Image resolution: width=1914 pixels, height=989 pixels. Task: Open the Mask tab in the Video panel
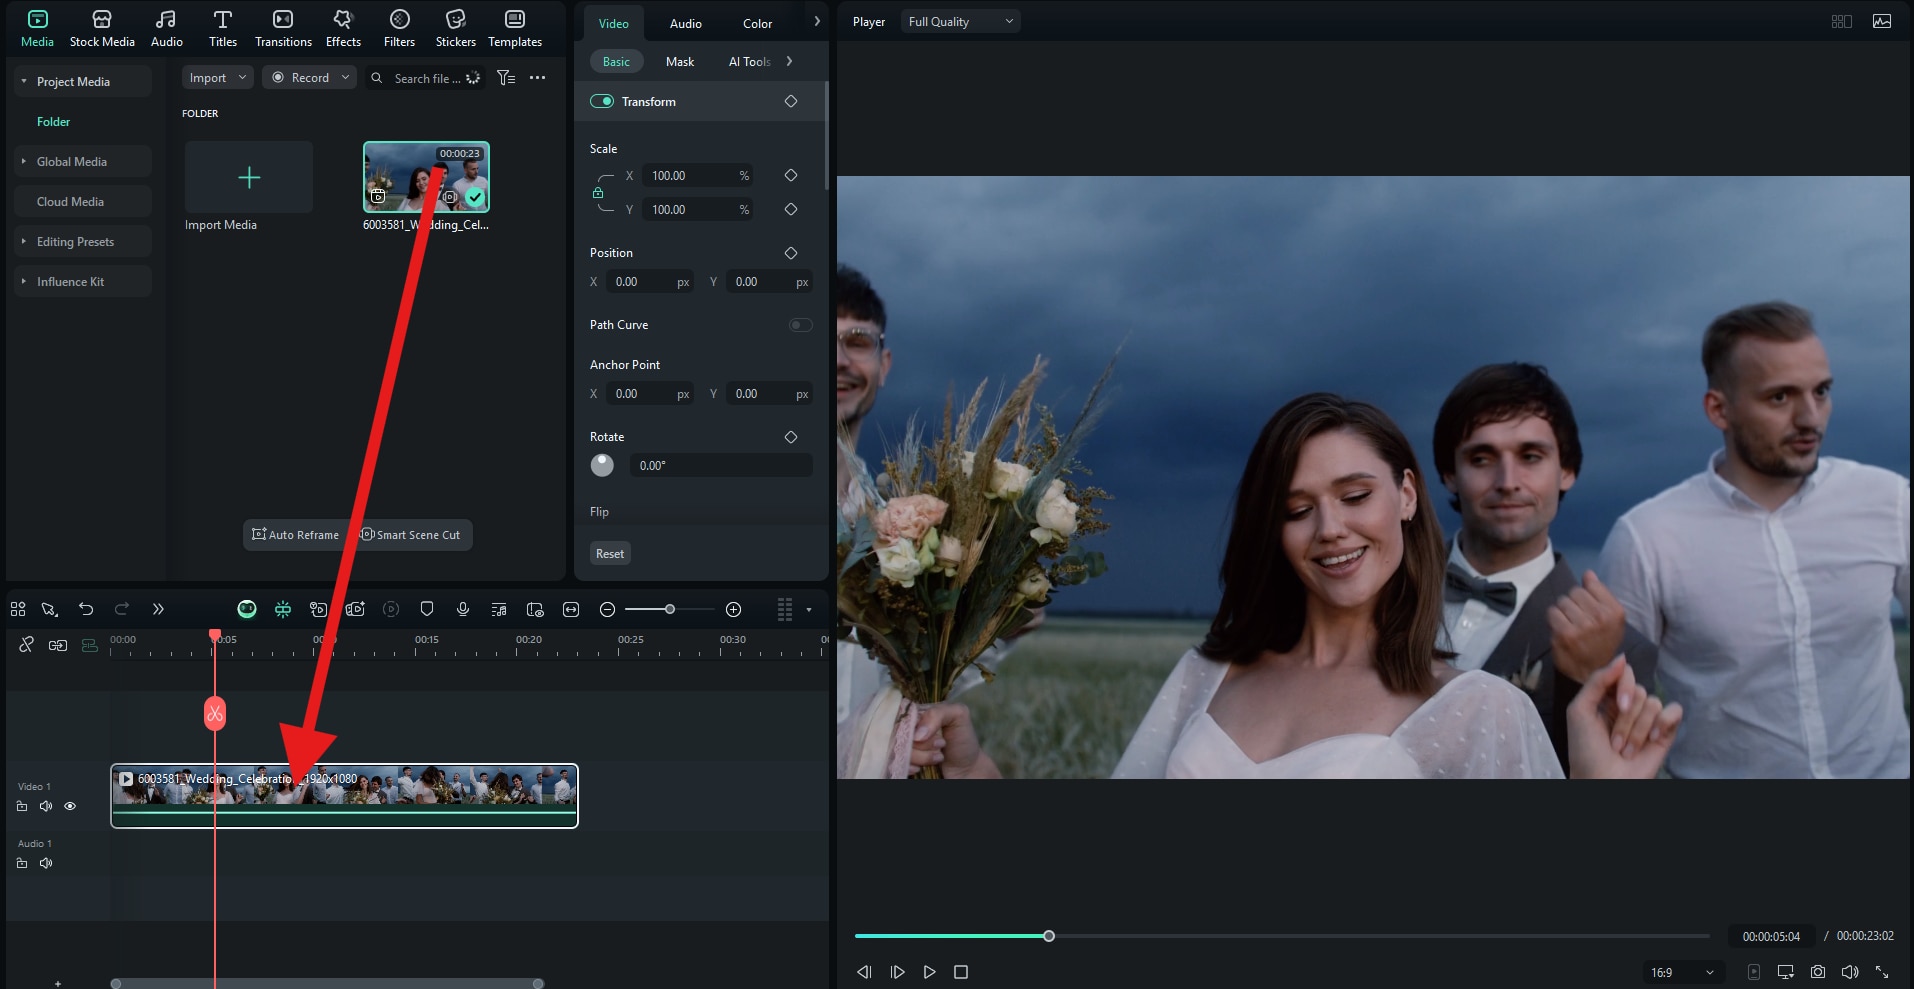coord(678,61)
